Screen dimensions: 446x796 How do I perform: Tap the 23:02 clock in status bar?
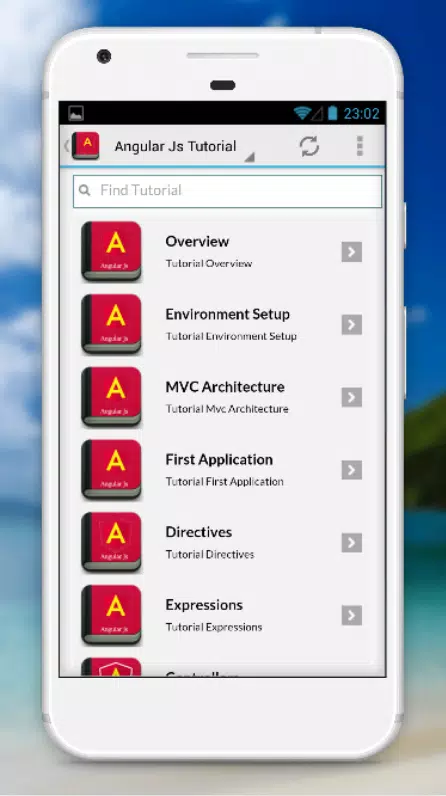pos(361,113)
